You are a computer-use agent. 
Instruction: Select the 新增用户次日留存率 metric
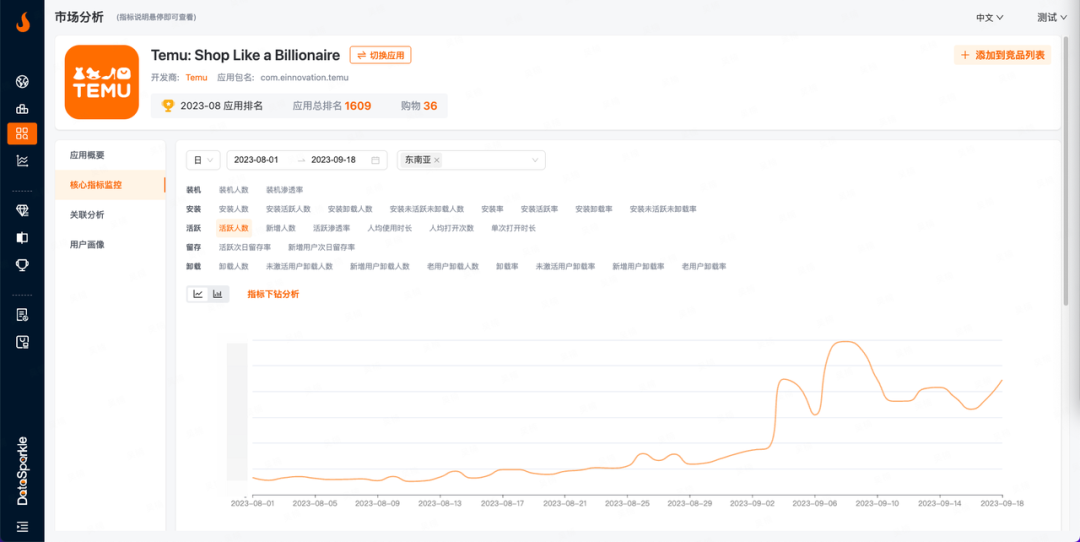(321, 247)
